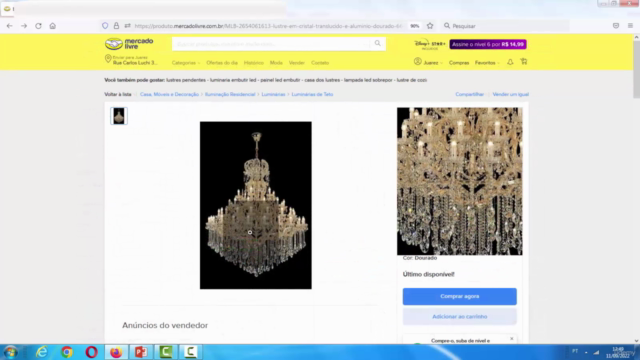Open 'painel led embutir' suggested search
Viewport: 640px width, 360px height.
point(280,80)
